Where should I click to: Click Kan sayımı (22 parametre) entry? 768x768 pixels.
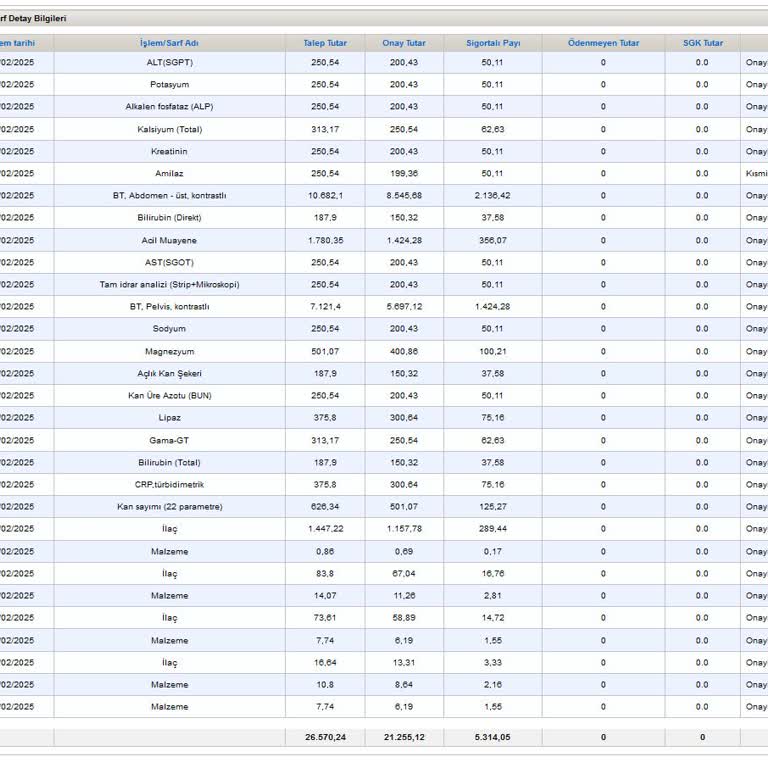click(x=169, y=507)
